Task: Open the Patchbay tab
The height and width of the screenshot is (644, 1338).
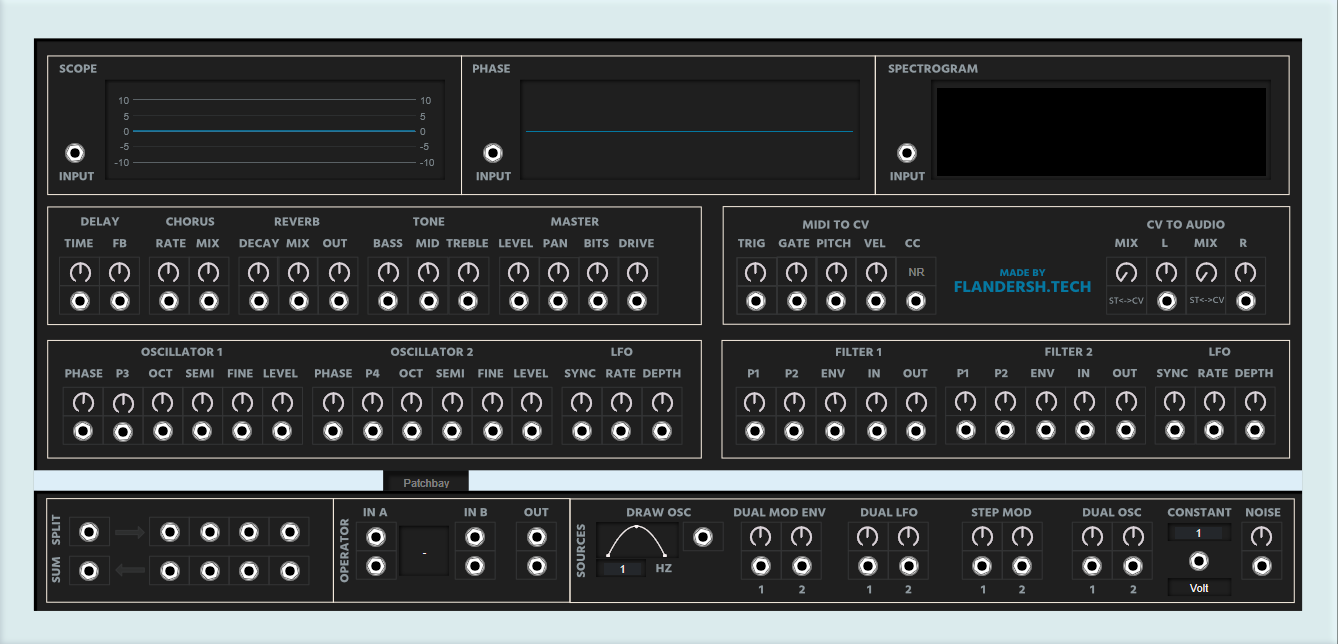Action: 426,482
